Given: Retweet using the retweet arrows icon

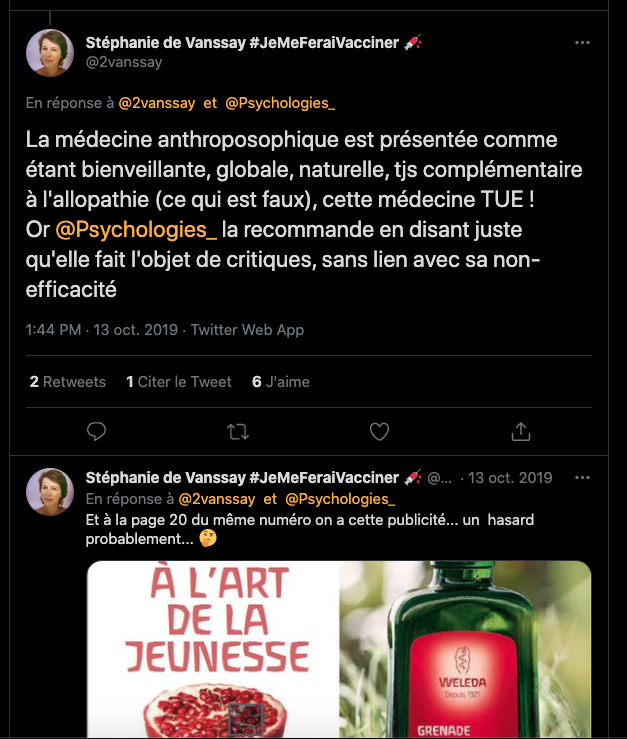Looking at the screenshot, I should (238, 431).
